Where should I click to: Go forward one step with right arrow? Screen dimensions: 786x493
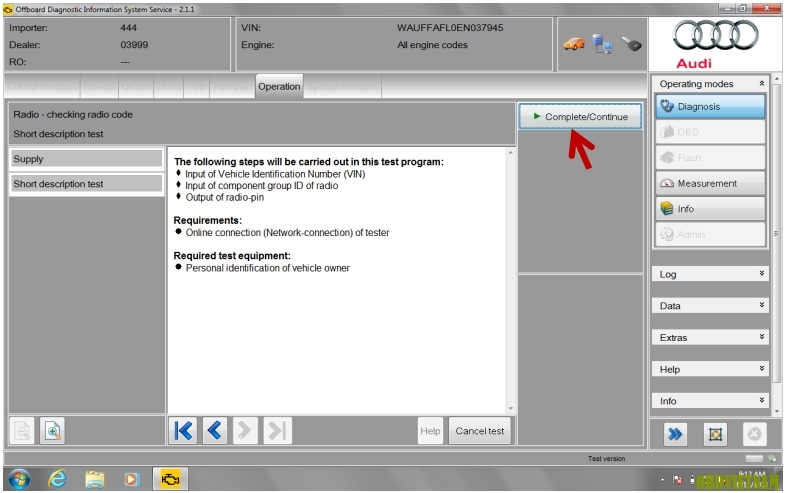pyautogui.click(x=245, y=430)
